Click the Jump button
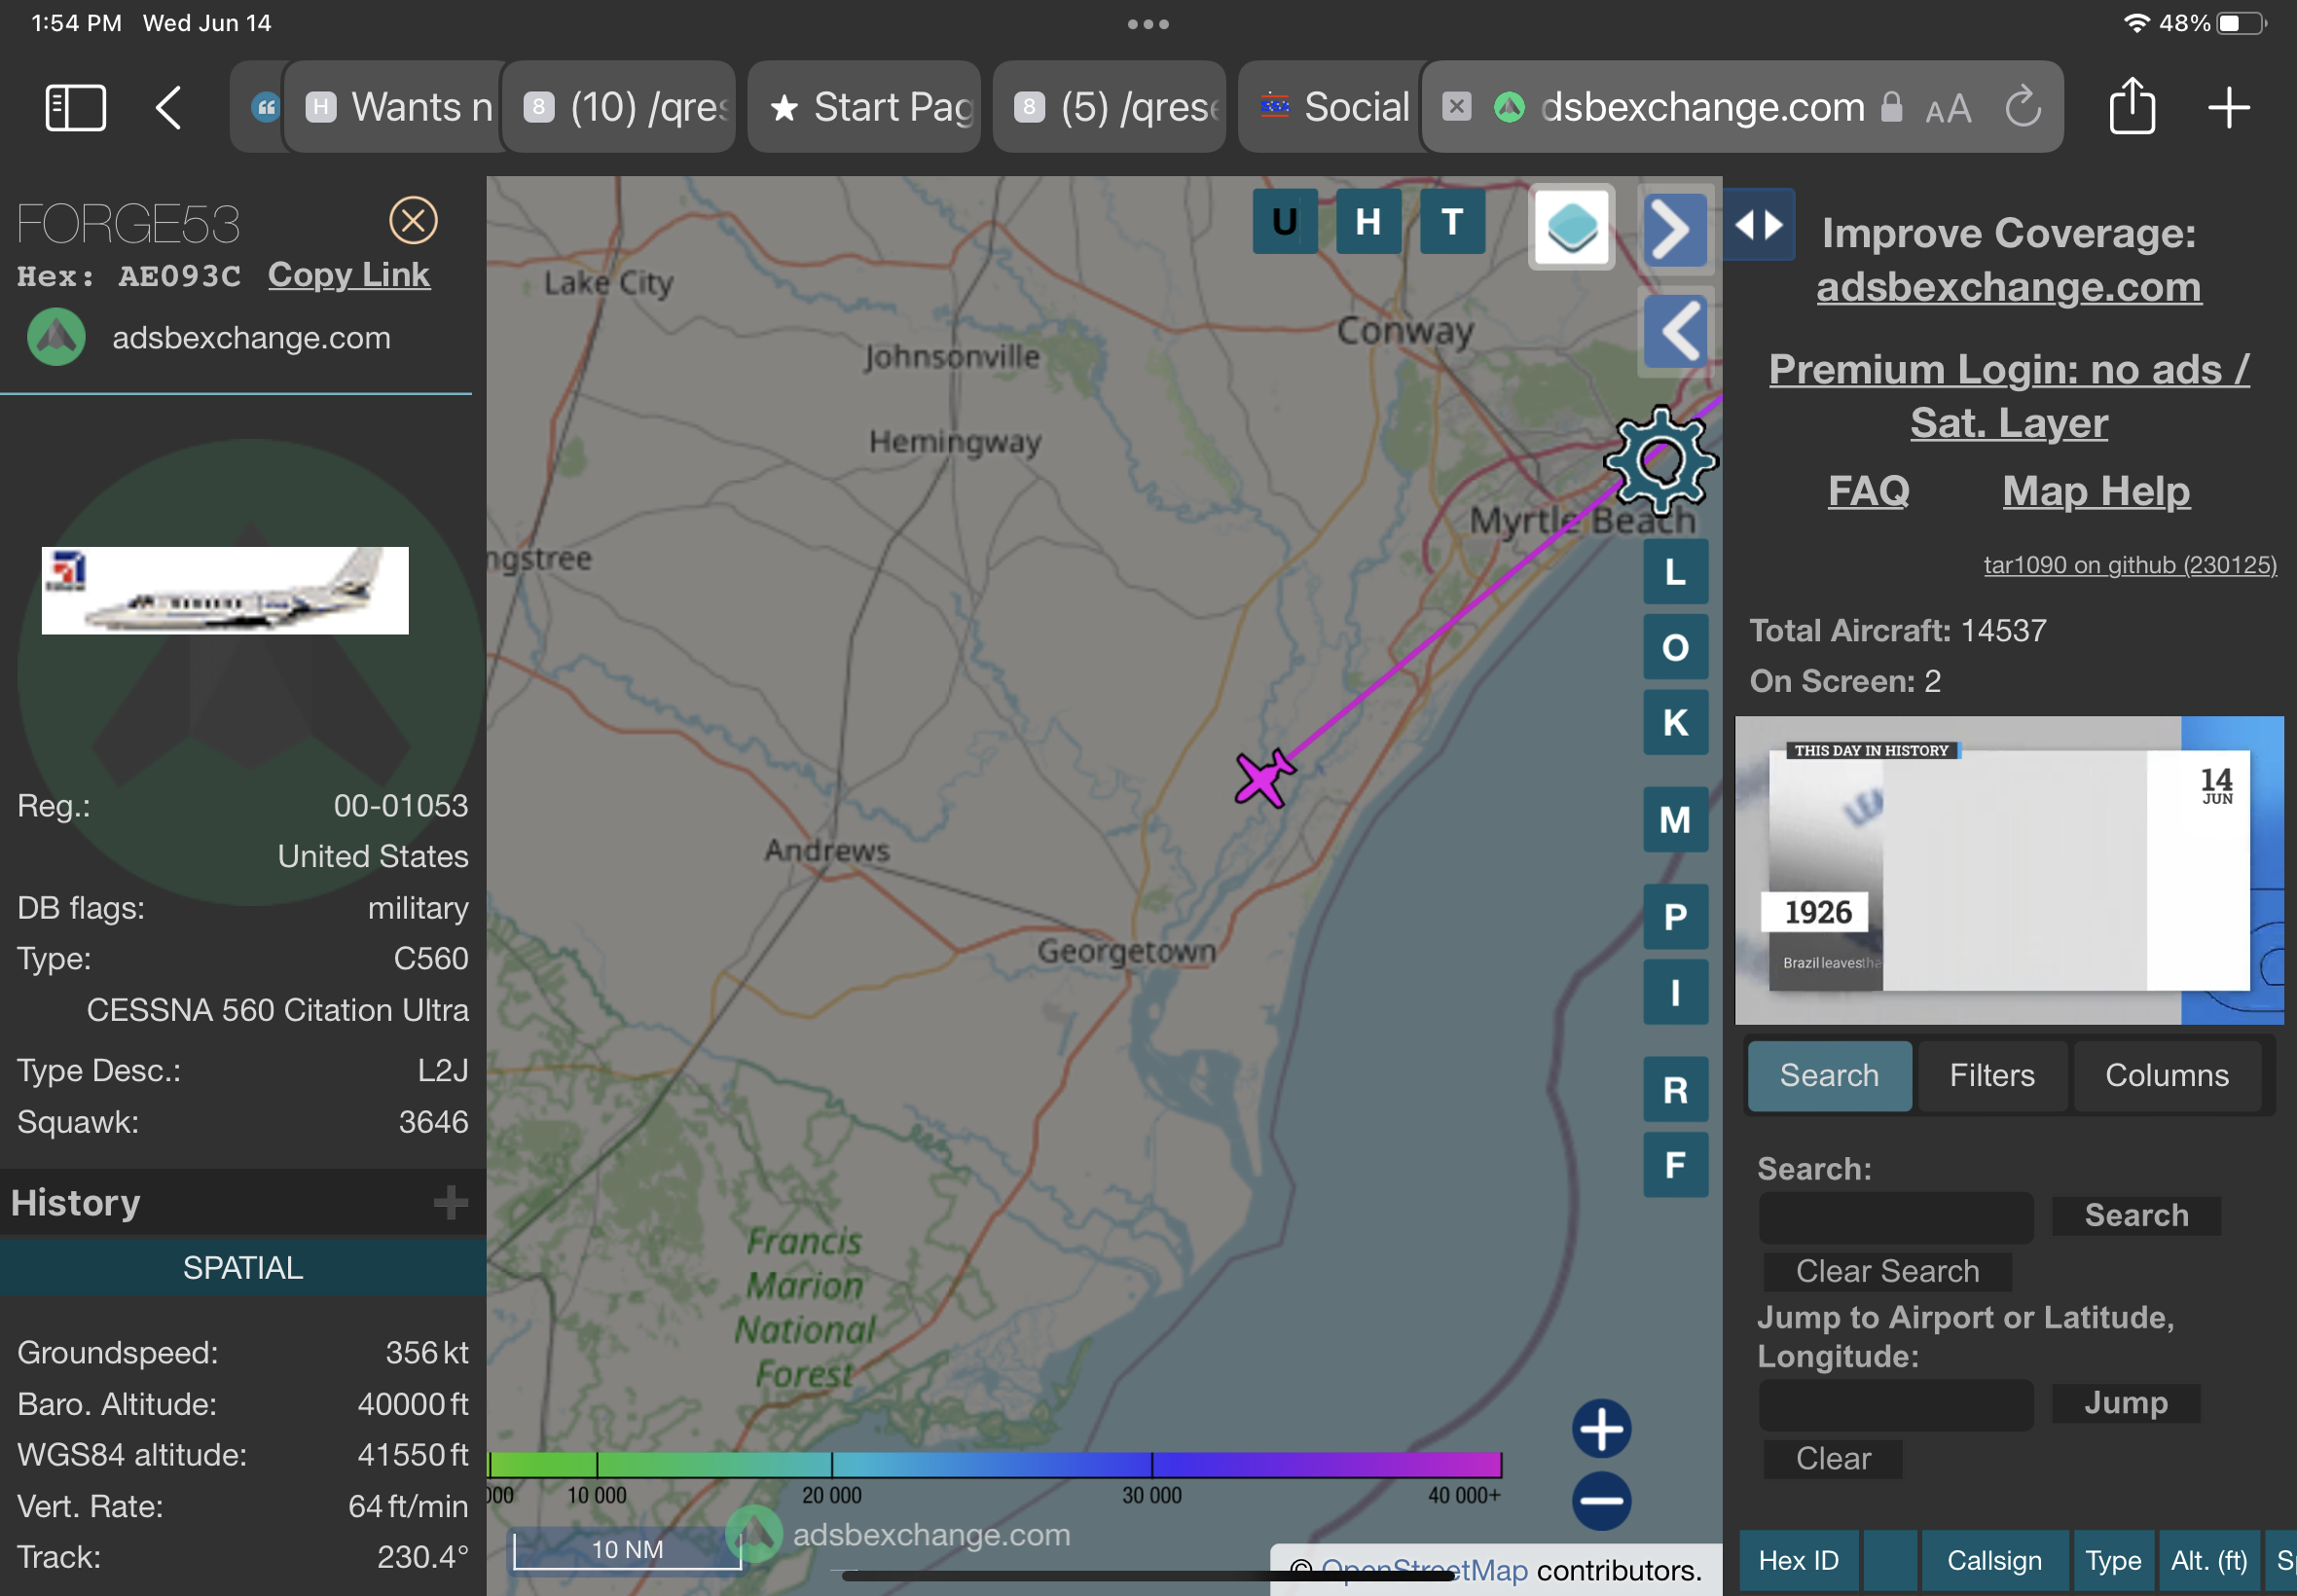 coord(2126,1403)
